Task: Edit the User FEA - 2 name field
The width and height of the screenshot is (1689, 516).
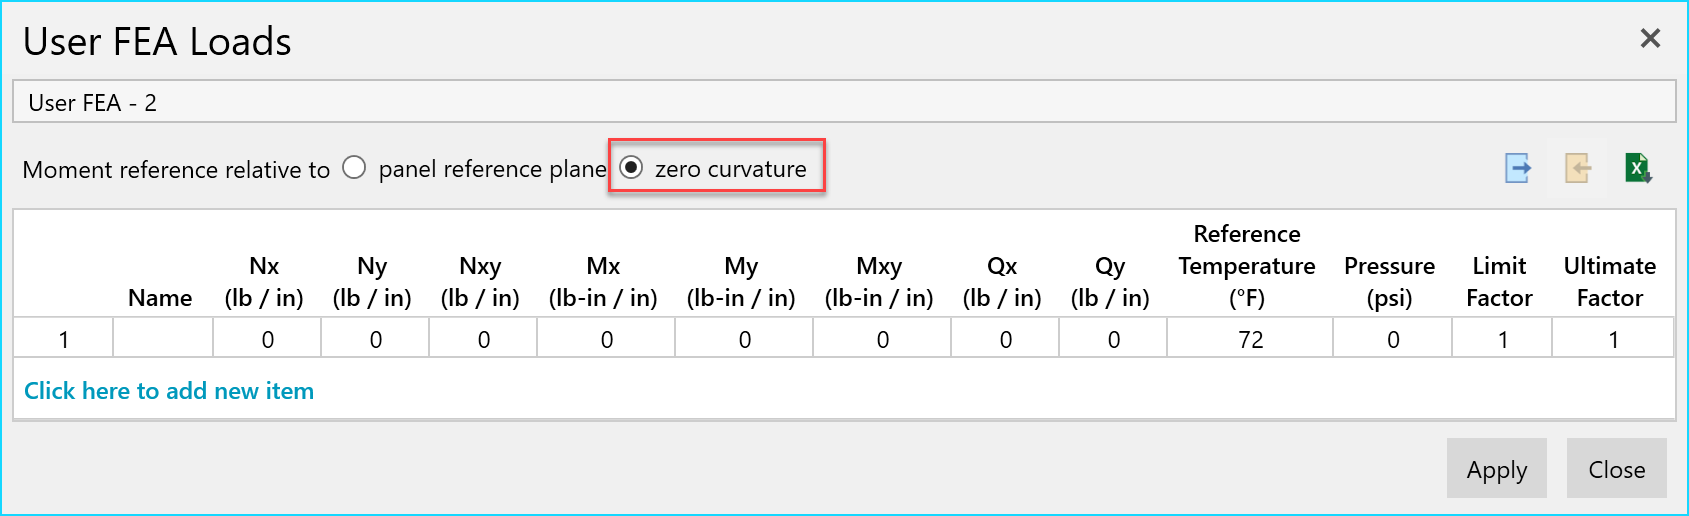Action: (844, 102)
